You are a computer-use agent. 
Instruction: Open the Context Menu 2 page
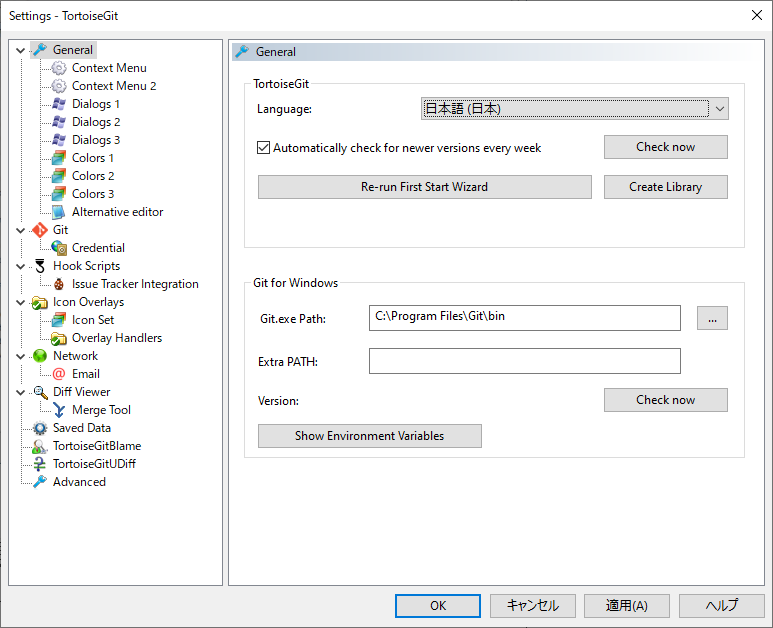pyautogui.click(x=114, y=86)
